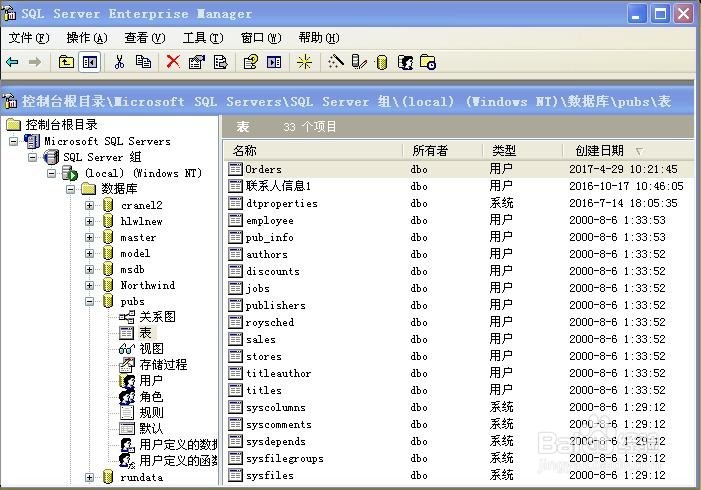The height and width of the screenshot is (490, 701).
Task: Open the 窗口(W) menu
Action: (x=261, y=38)
